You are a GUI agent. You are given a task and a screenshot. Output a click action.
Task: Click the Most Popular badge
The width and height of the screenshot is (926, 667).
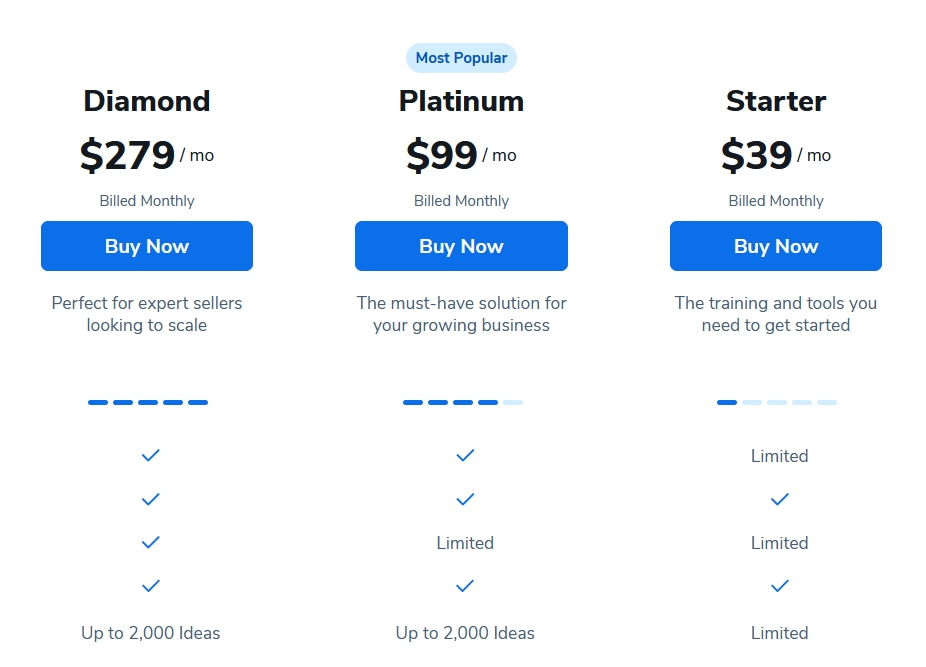(x=461, y=58)
